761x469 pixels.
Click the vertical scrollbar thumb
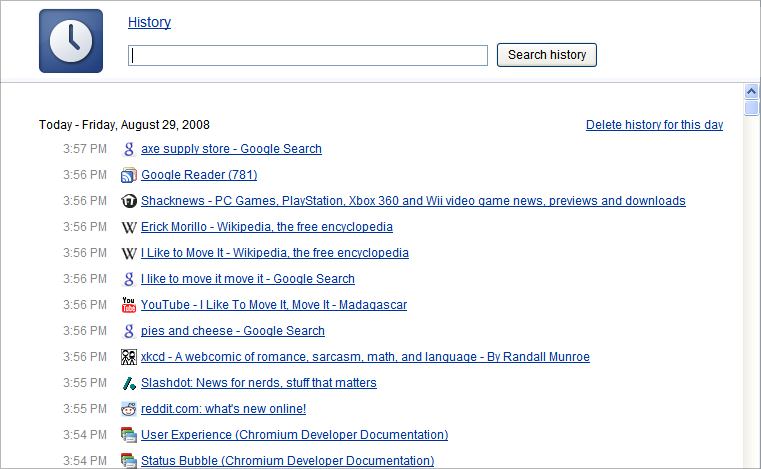[751, 107]
